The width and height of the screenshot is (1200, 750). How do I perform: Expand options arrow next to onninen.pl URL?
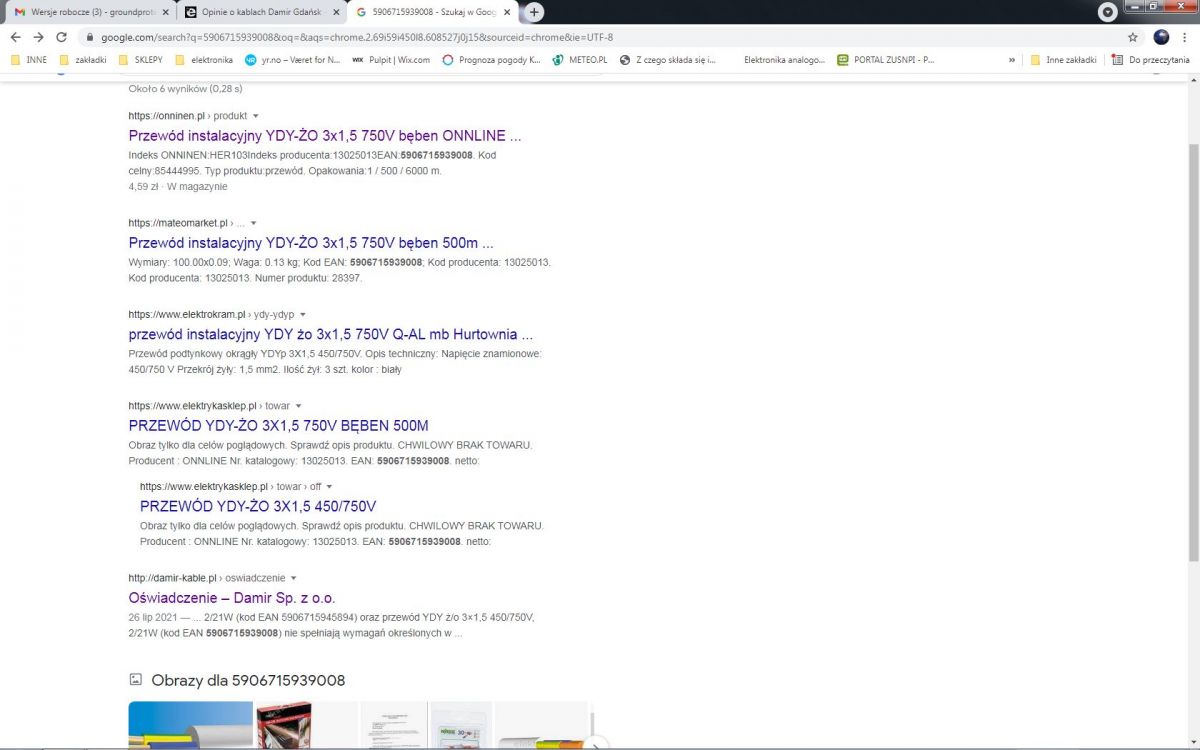[x=255, y=116]
